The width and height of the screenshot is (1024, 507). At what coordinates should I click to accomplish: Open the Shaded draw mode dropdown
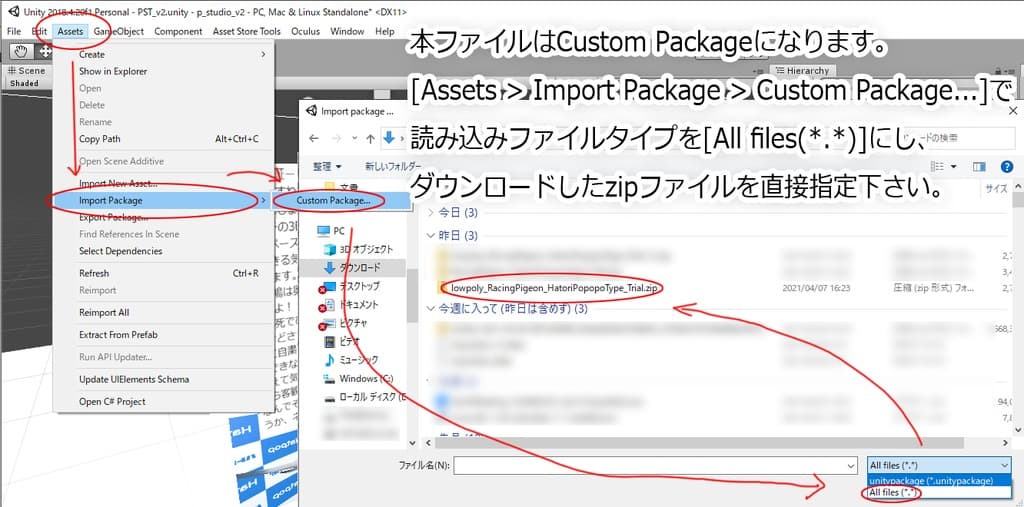point(24,83)
